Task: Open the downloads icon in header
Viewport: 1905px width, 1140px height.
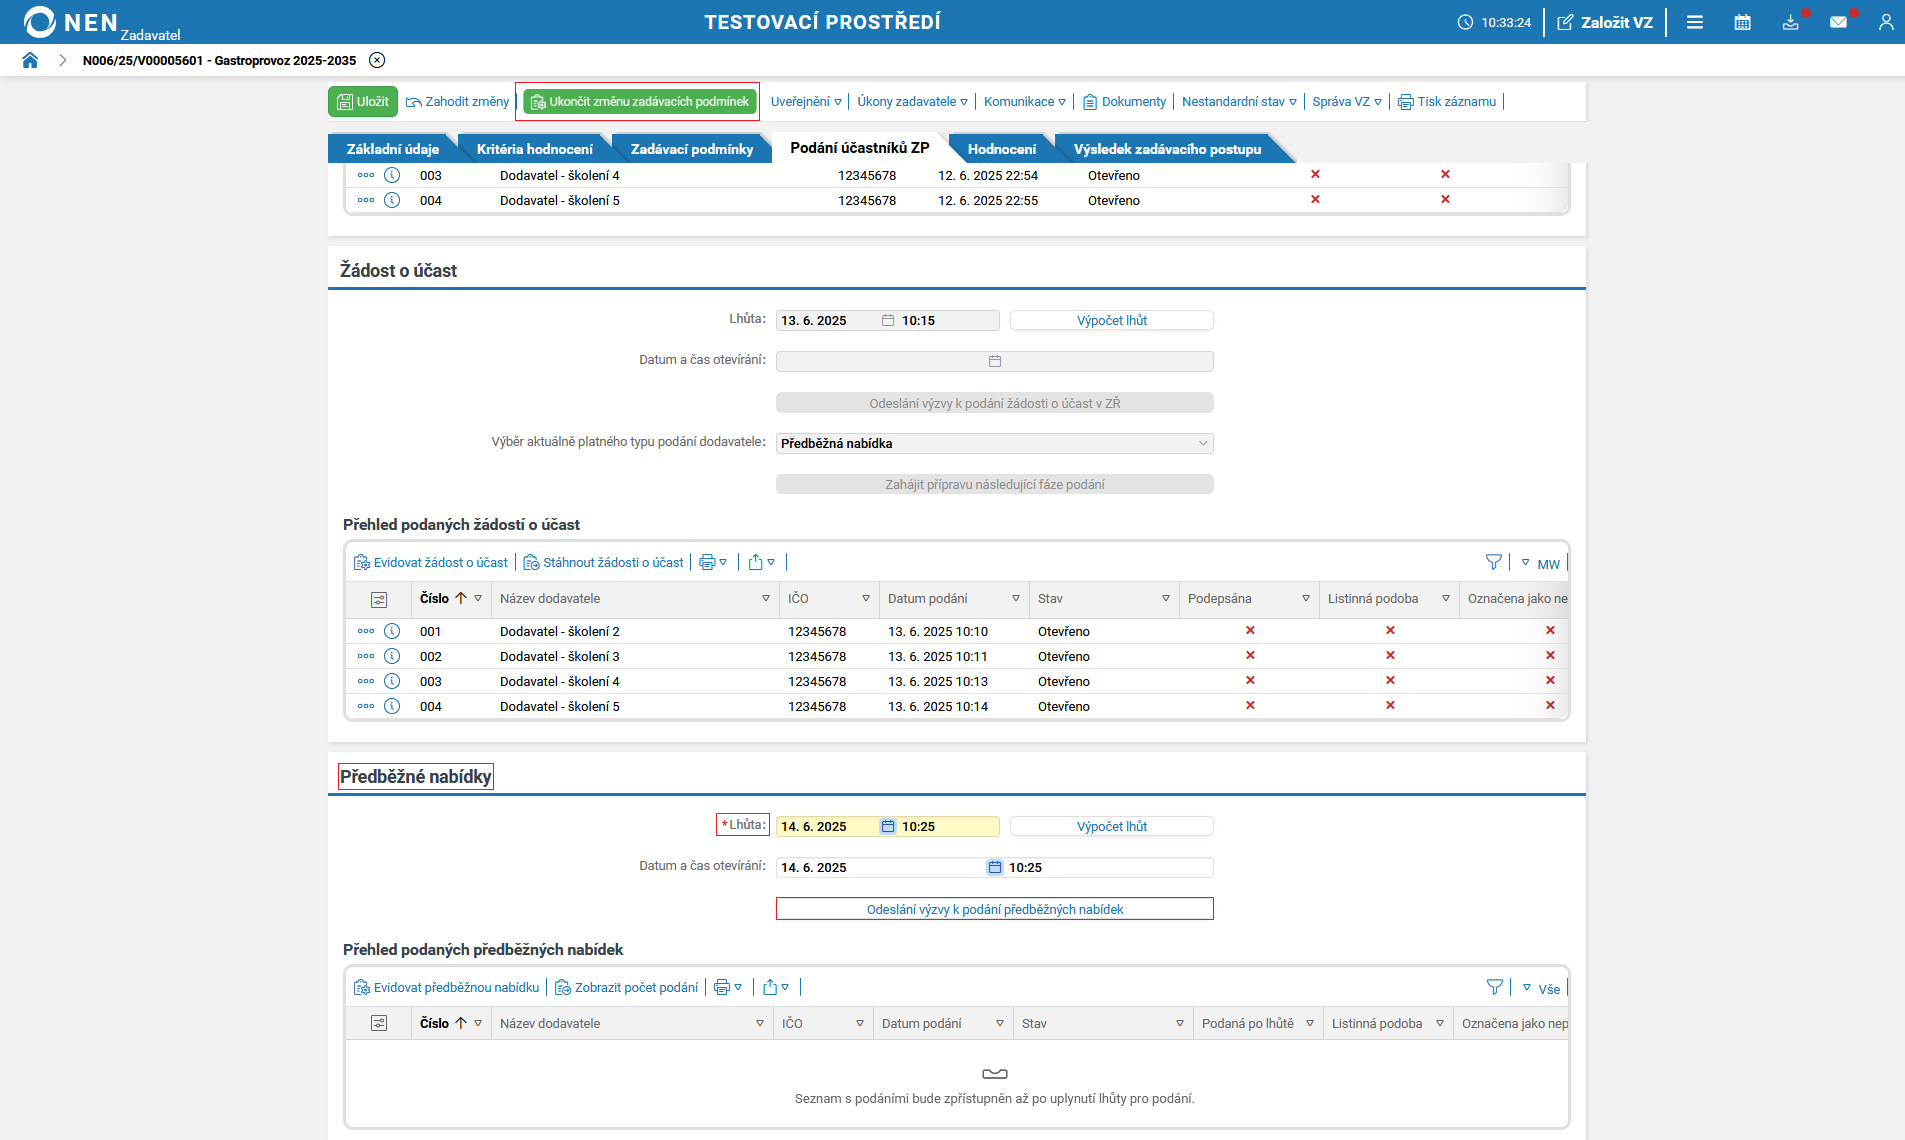Action: click(1790, 22)
